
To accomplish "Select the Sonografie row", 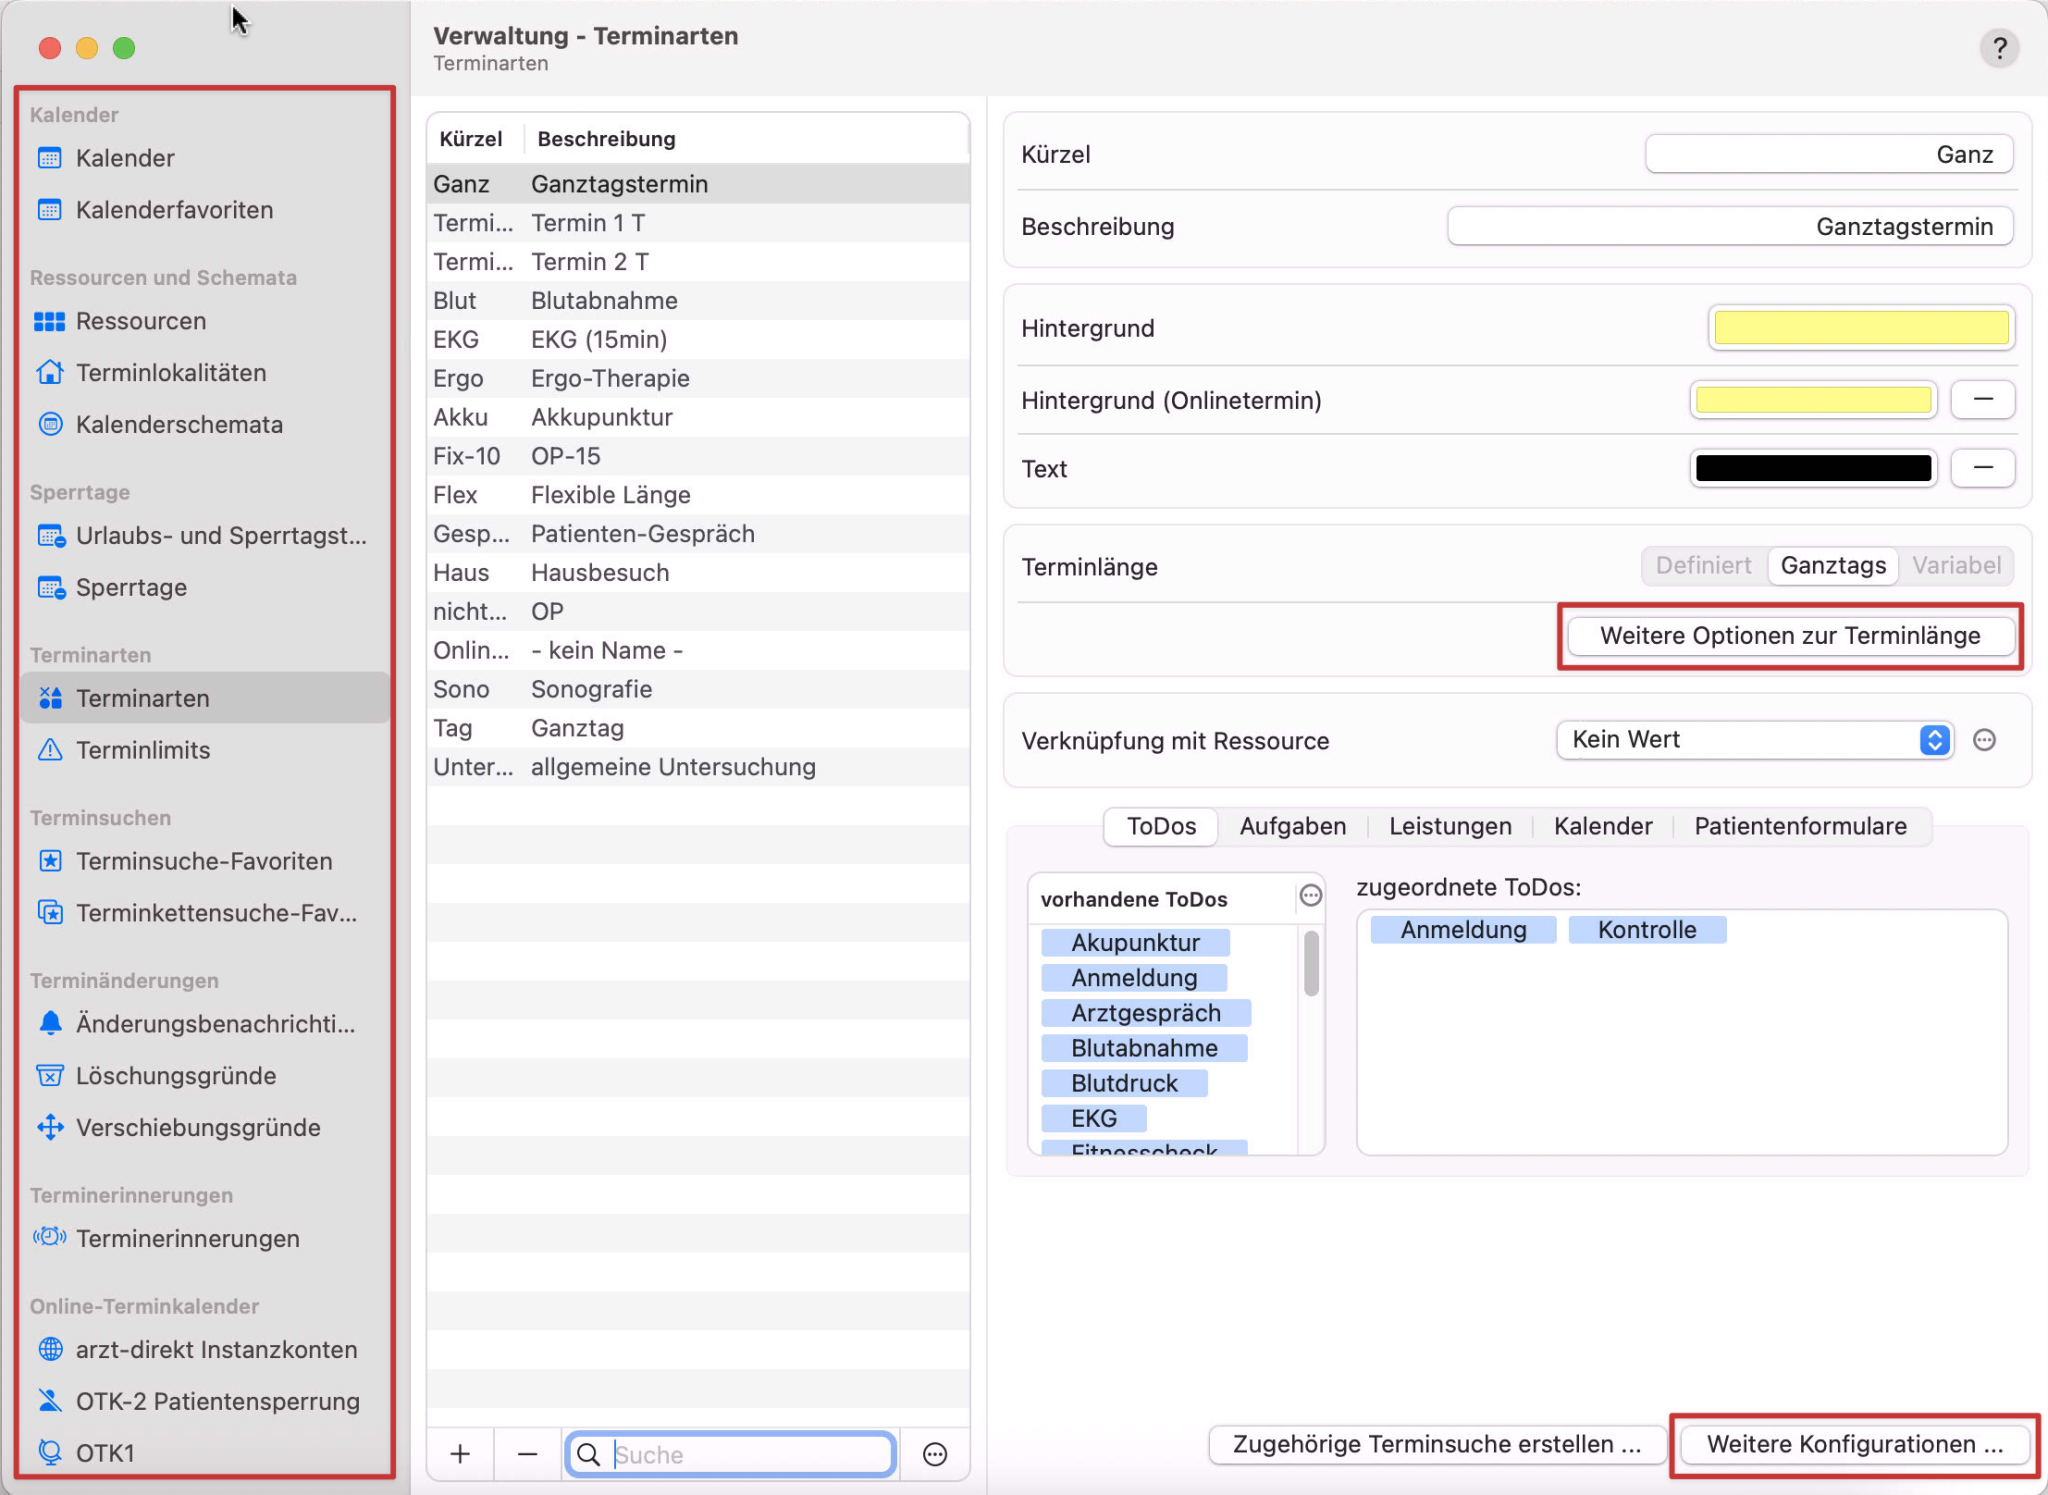I will pos(698,689).
